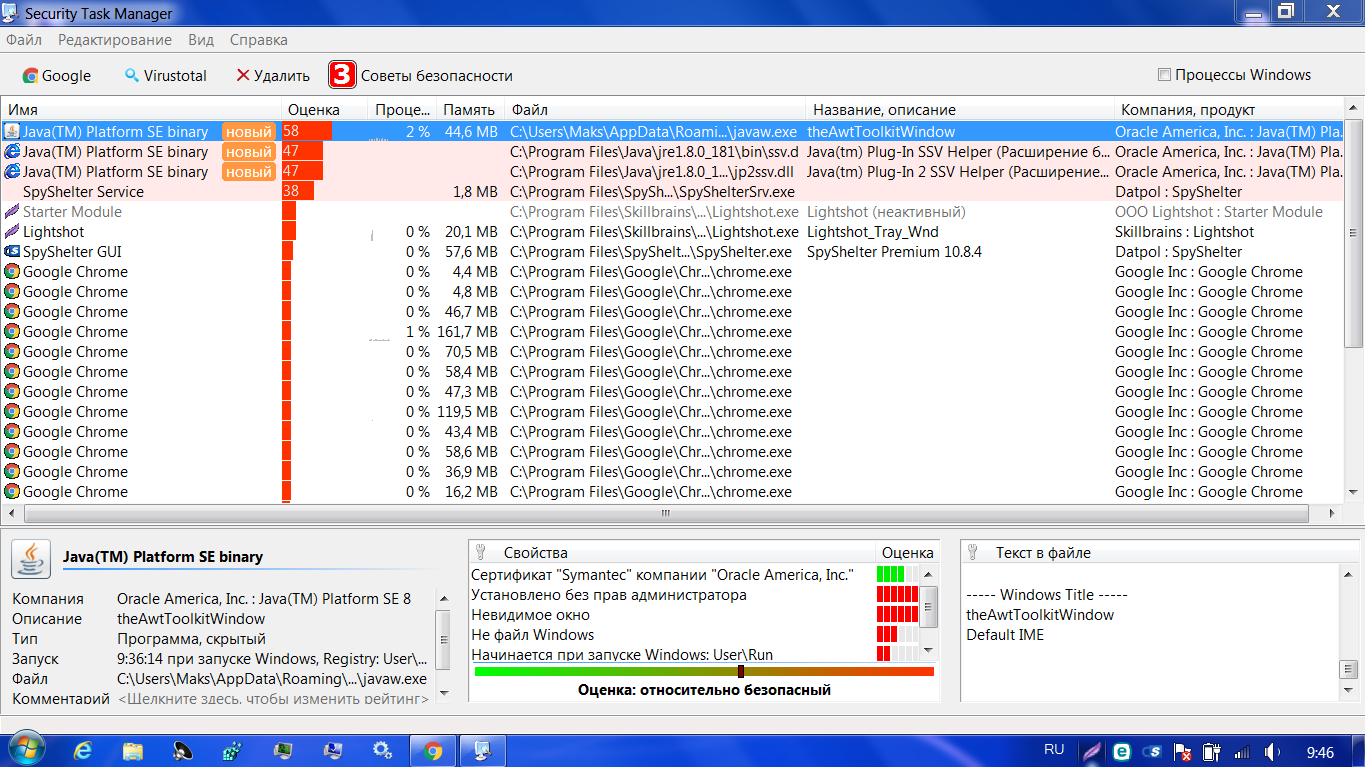Open the Файл menu
This screenshot has width=1365, height=767.
coord(24,40)
